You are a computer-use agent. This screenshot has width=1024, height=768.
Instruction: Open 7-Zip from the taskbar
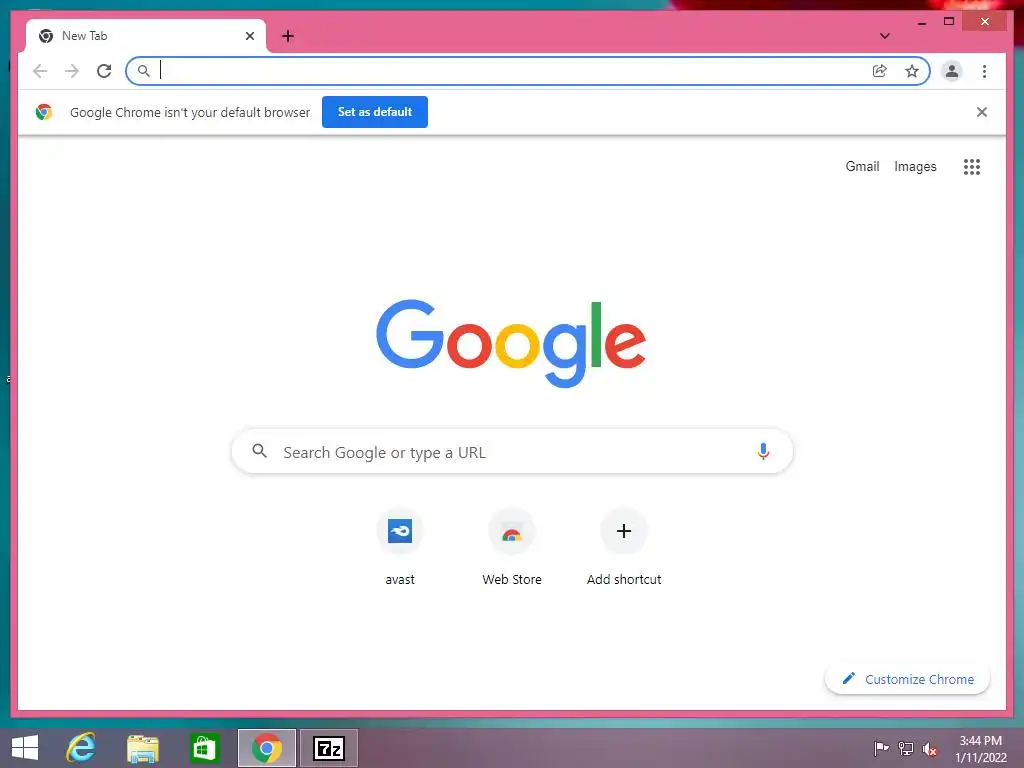pyautogui.click(x=328, y=748)
